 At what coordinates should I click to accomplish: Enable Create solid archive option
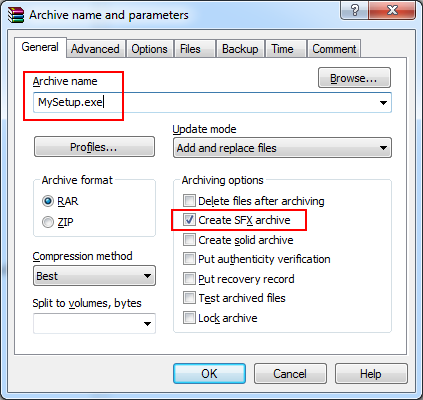tap(189, 240)
